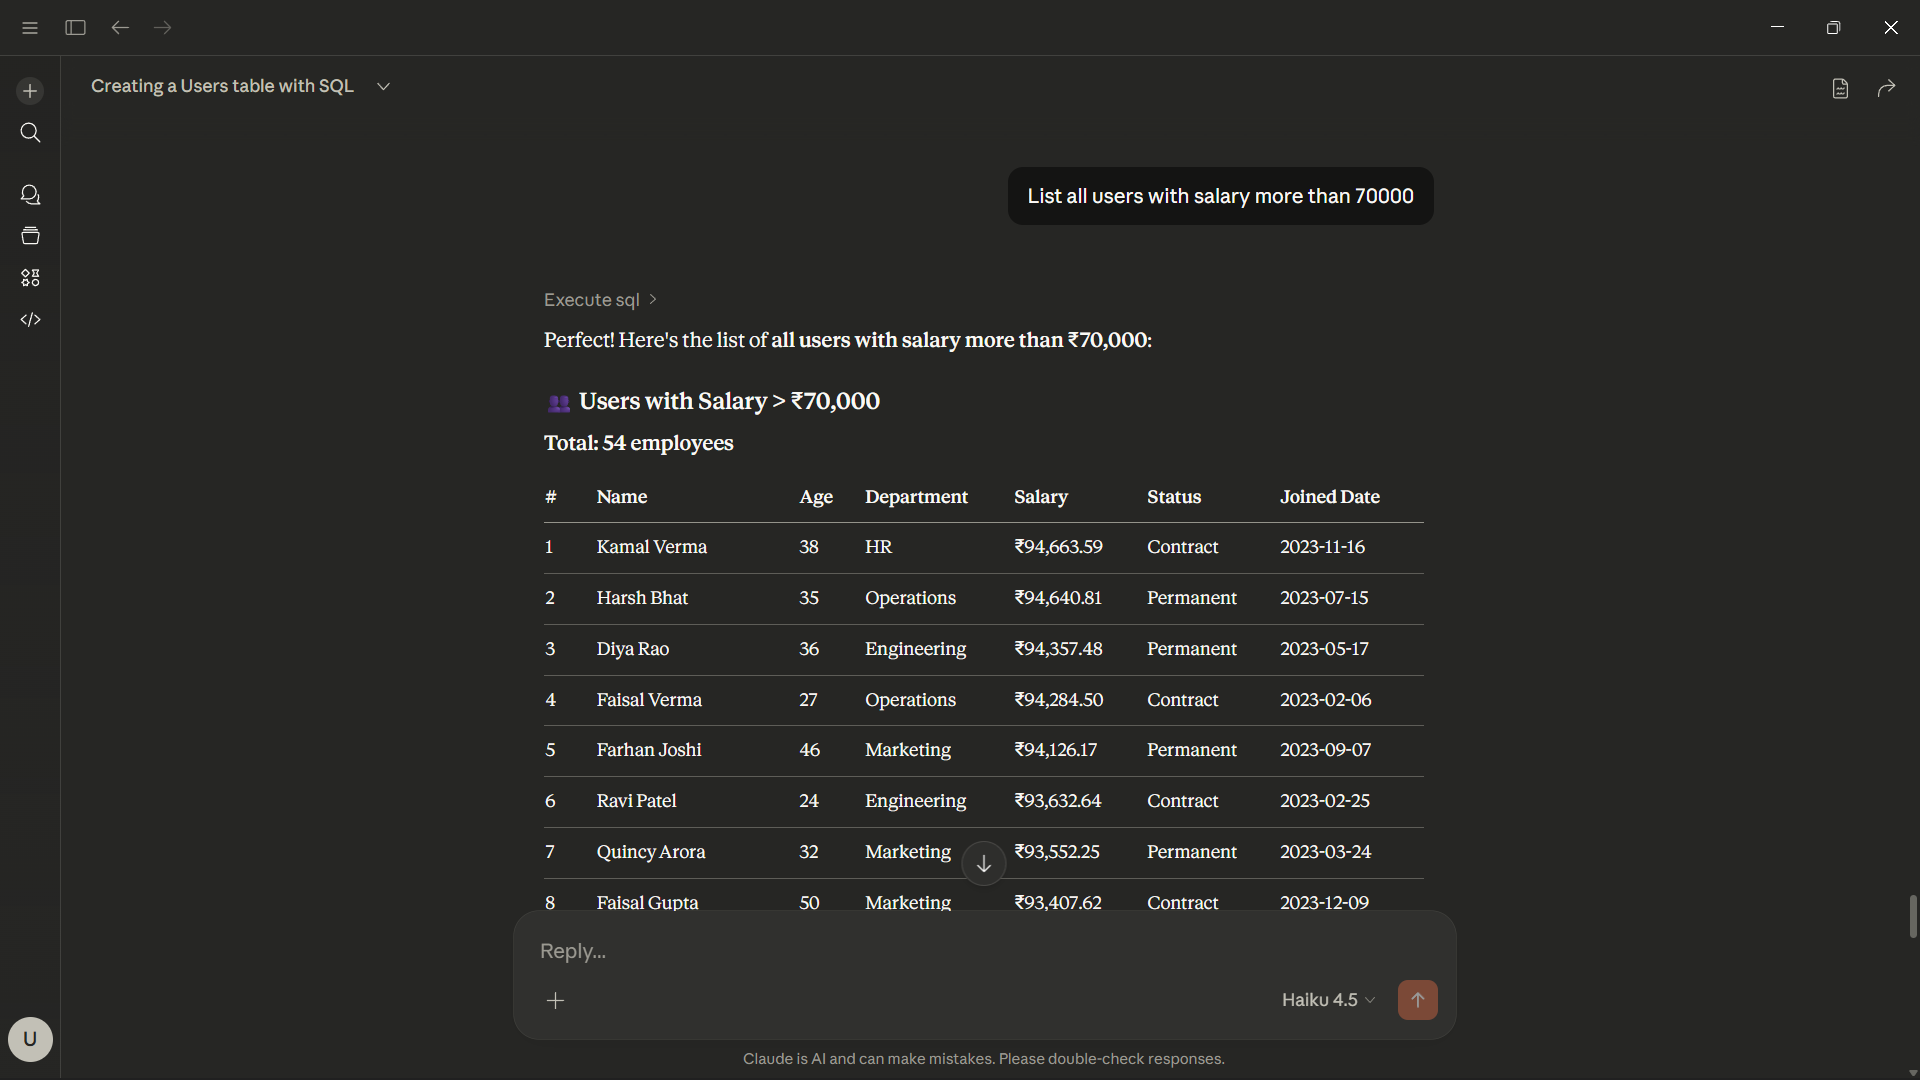Share the conversation via share arrow icon
1920x1080 pixels.
(1887, 88)
